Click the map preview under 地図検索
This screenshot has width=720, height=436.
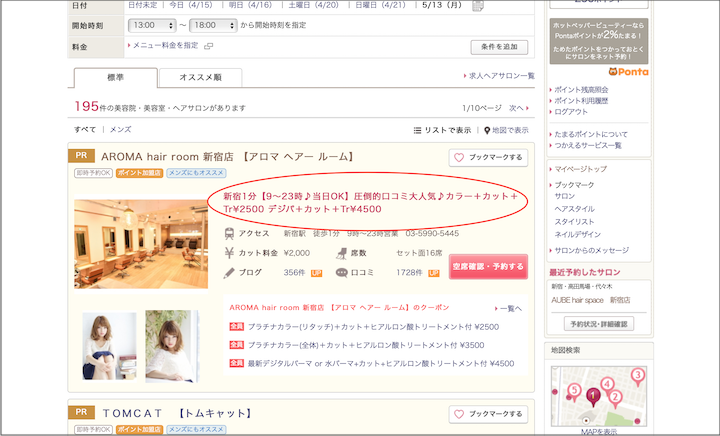(598, 393)
